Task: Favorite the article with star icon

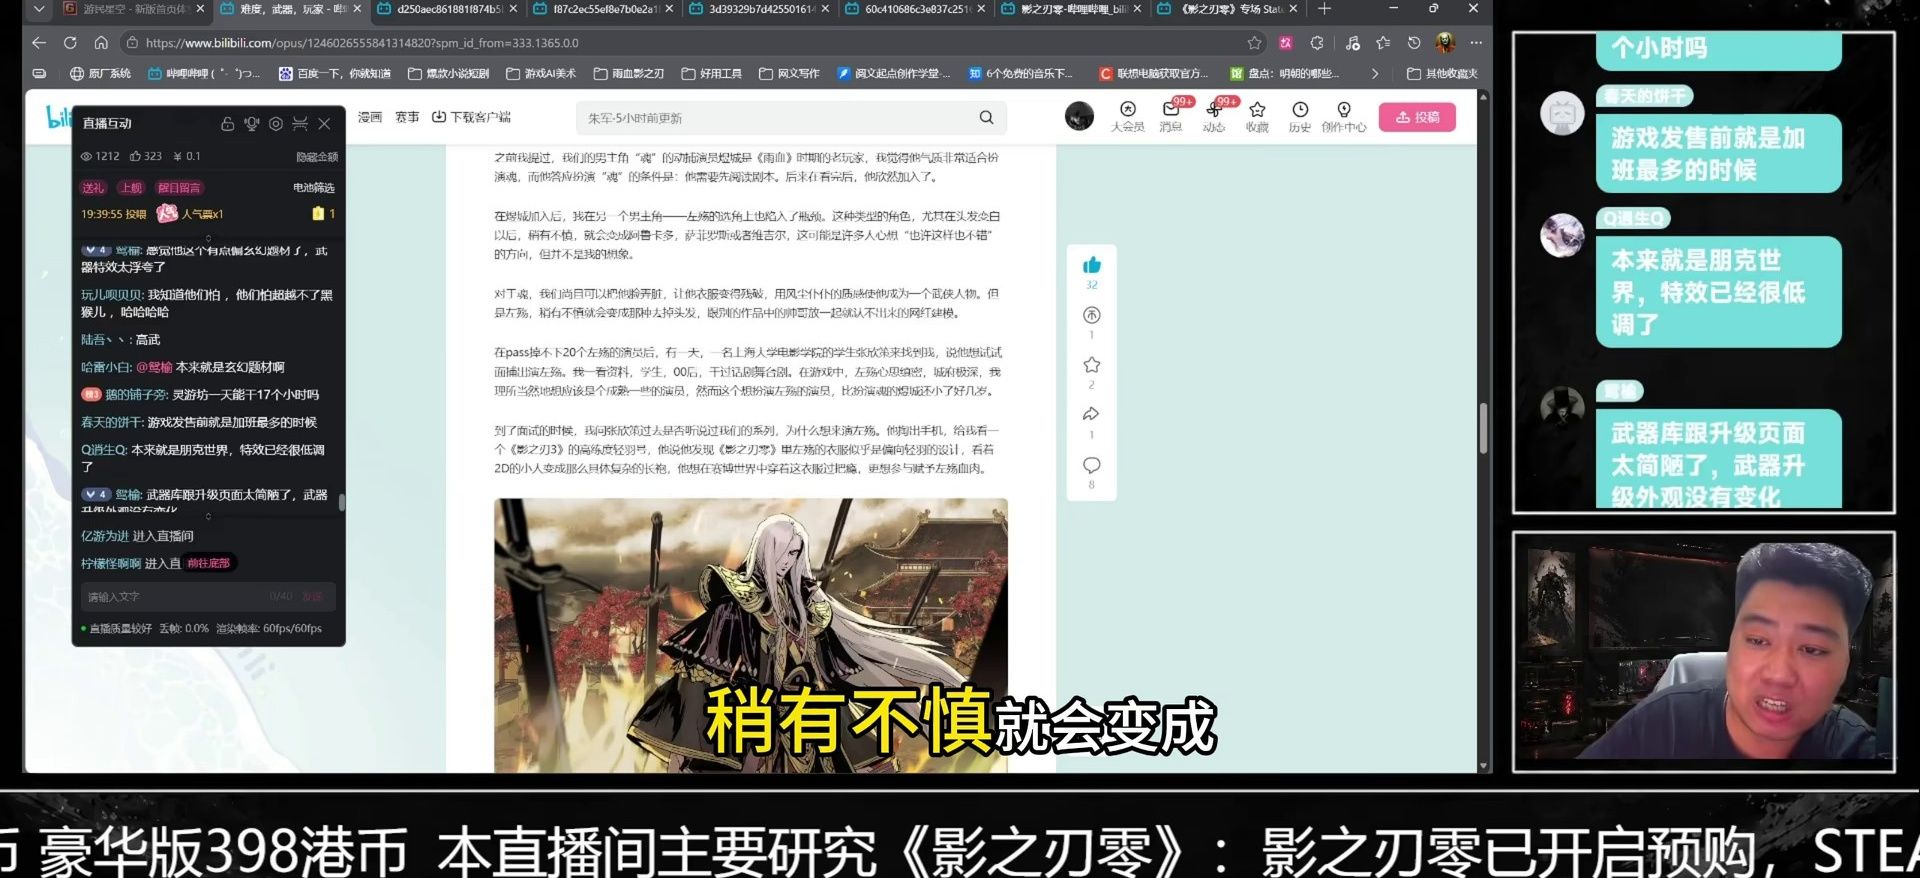Action: coord(1091,365)
